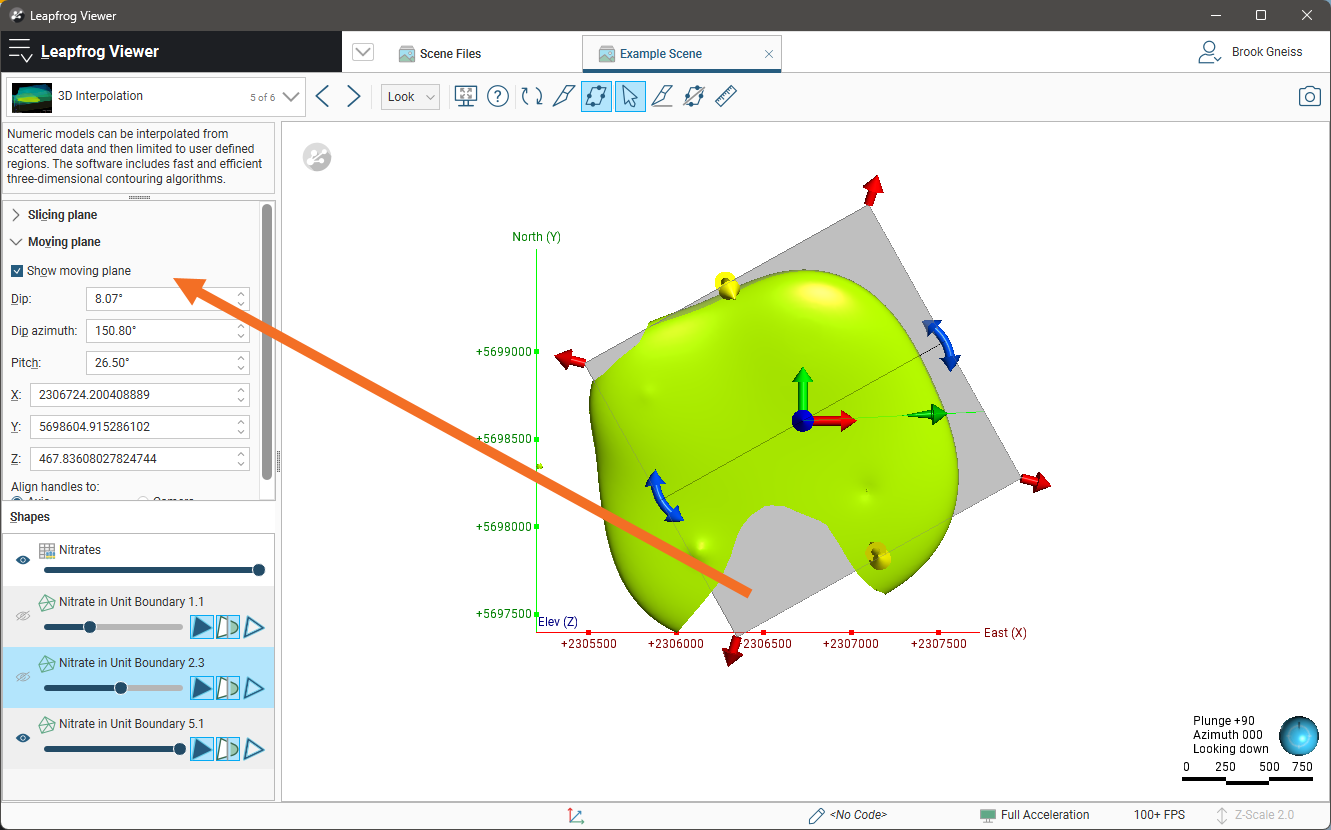
Task: Click mesh icon for Nitrate in Unit Boundary 2.3
Action: [47, 663]
